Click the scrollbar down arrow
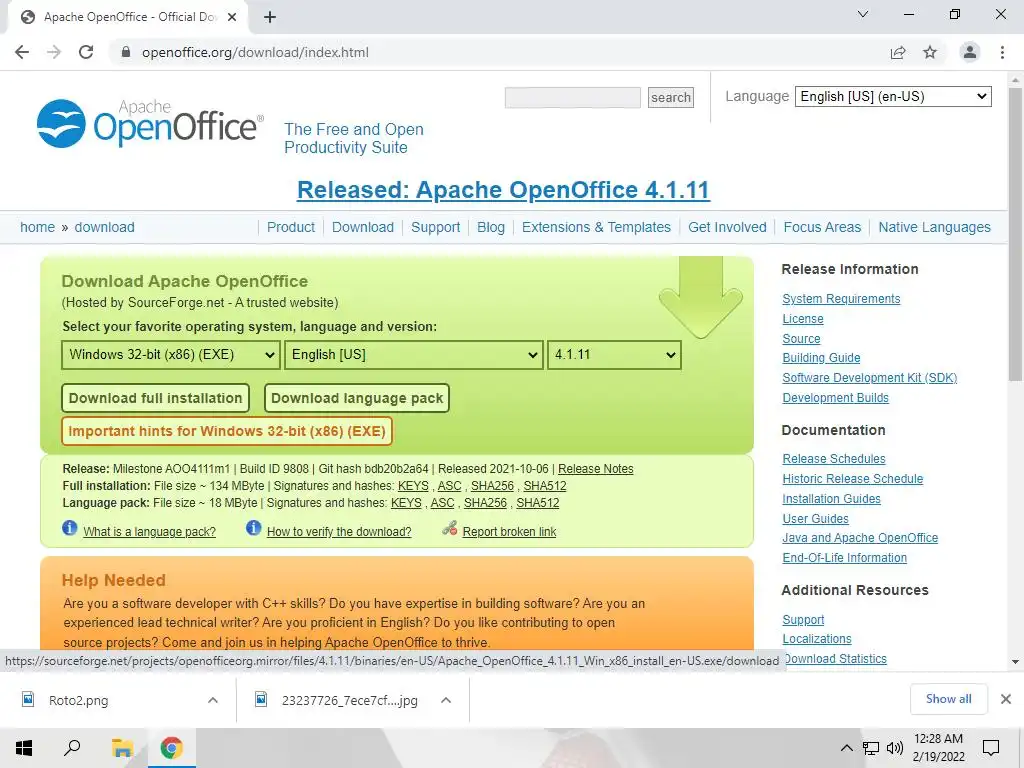The image size is (1024, 768). pos(1015,662)
